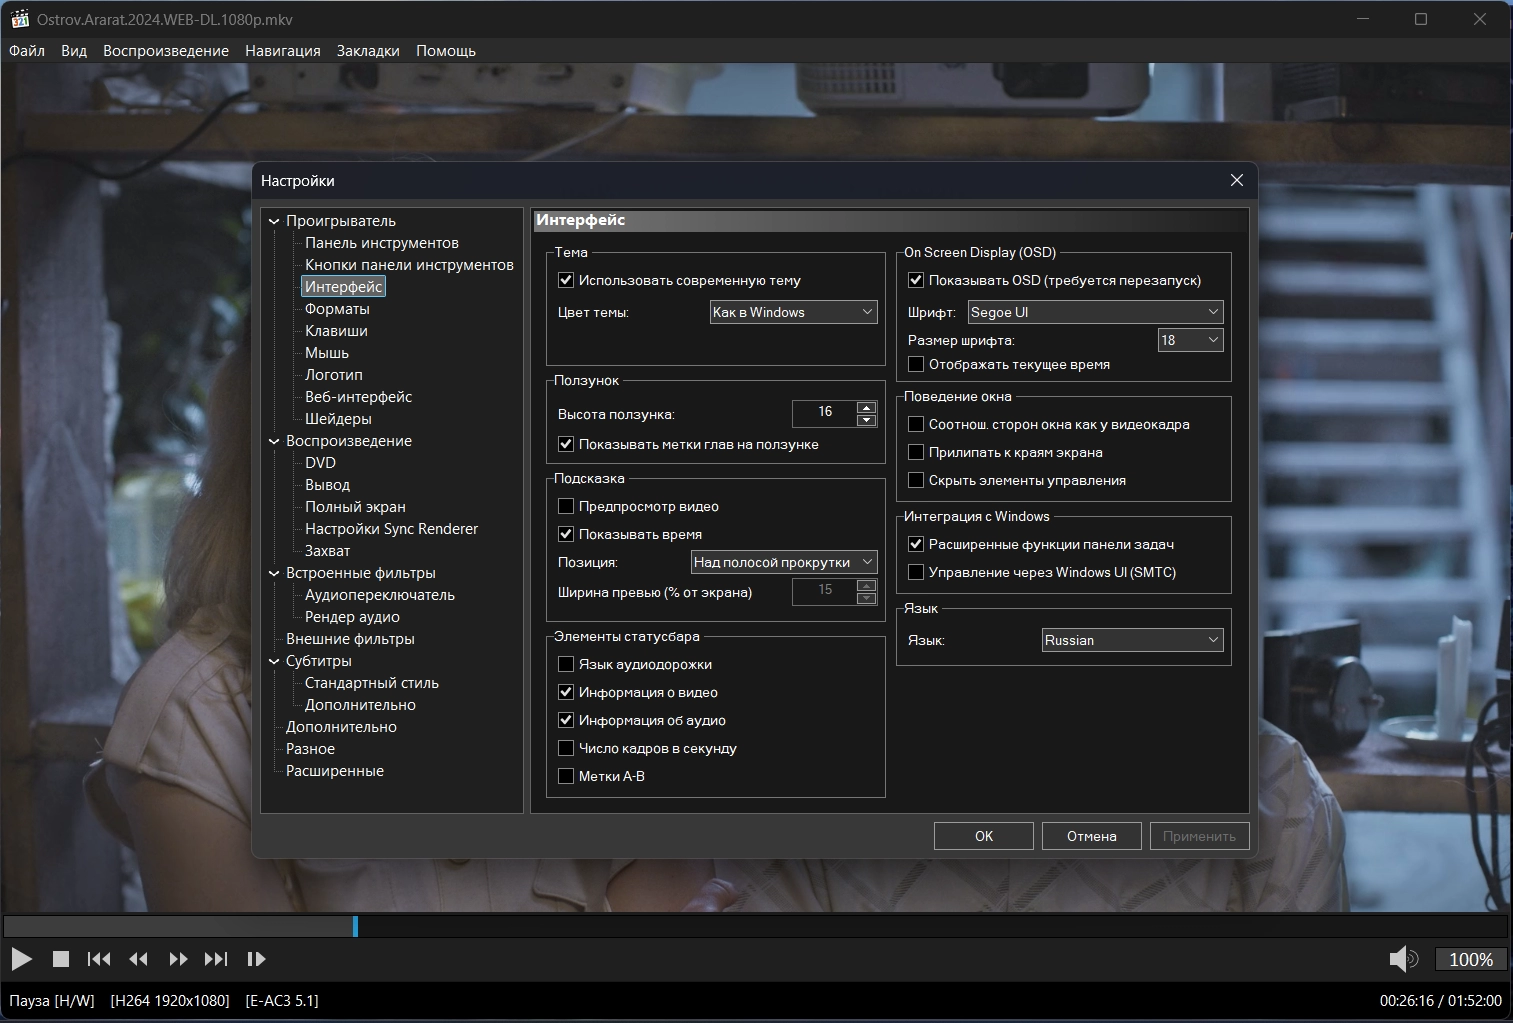Select 'Клавиши' in the settings tree
Image resolution: width=1513 pixels, height=1023 pixels.
[x=336, y=331]
